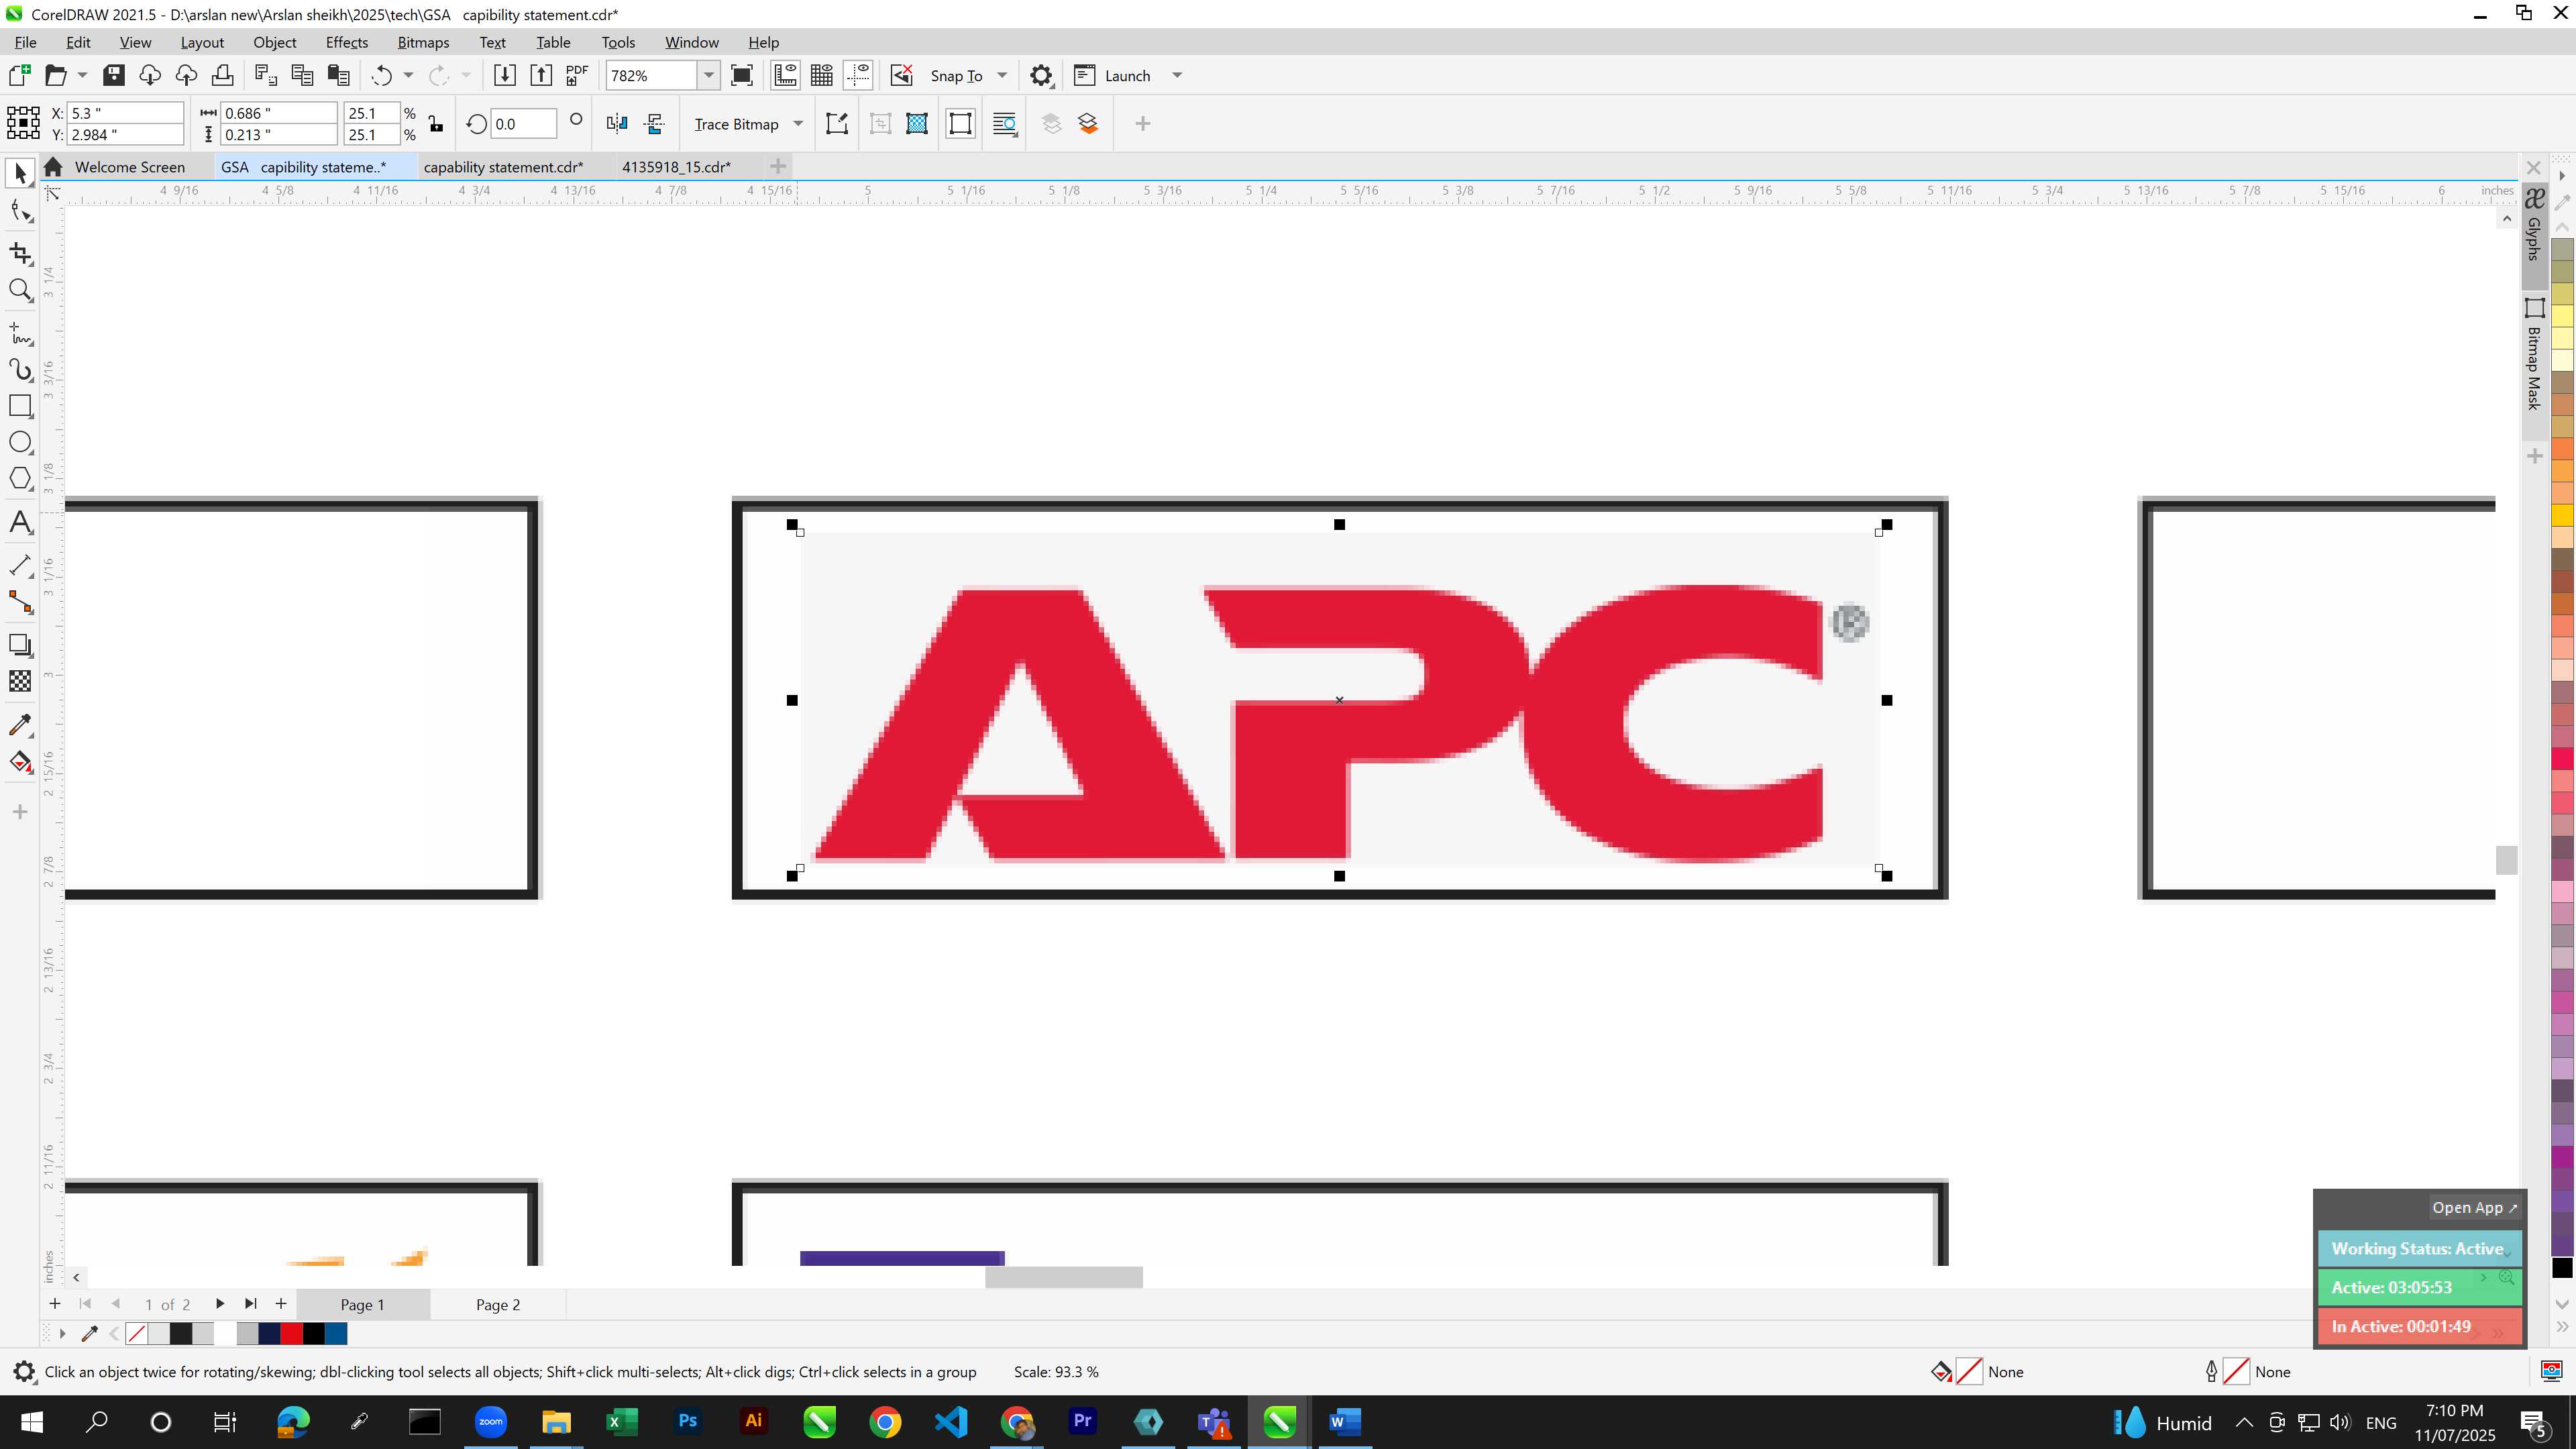The image size is (2576, 1449).
Task: Select the Polygon tool
Action: [x=20, y=479]
